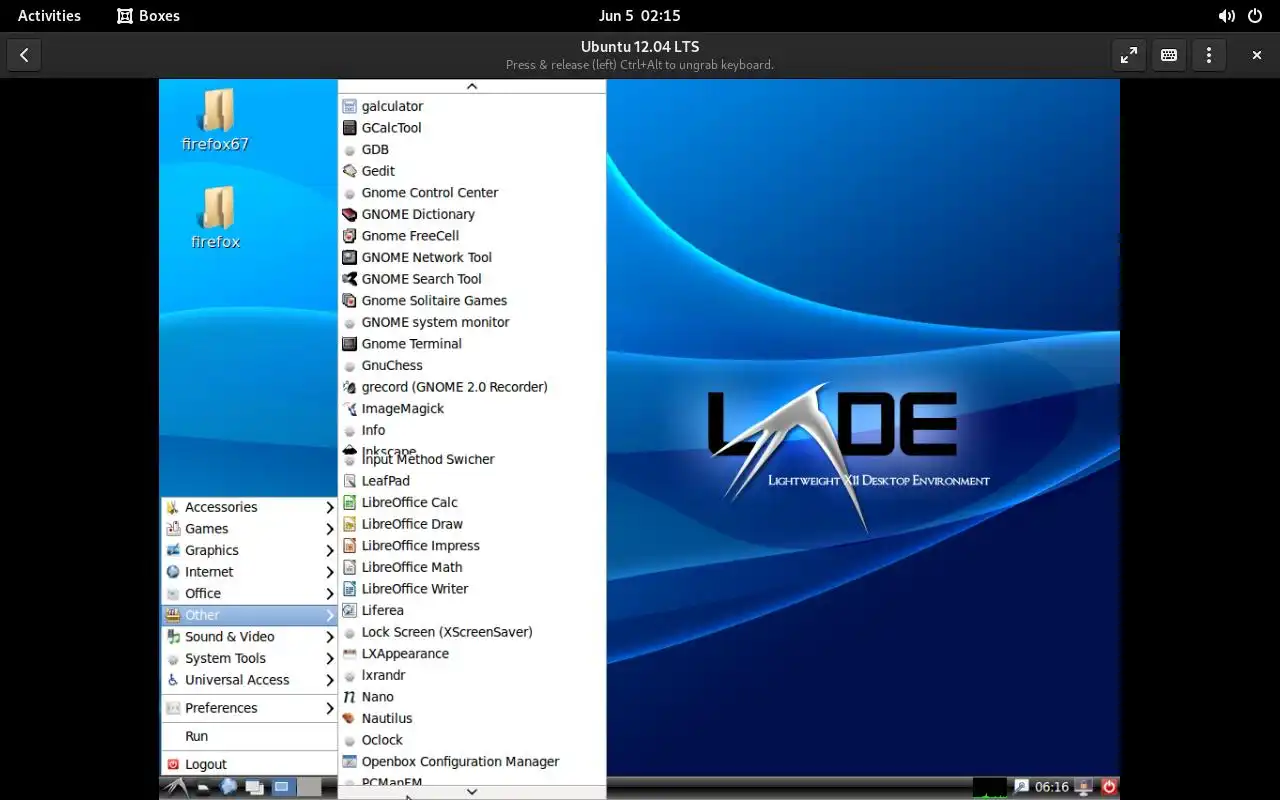Open the firefox desktop folder

click(215, 218)
